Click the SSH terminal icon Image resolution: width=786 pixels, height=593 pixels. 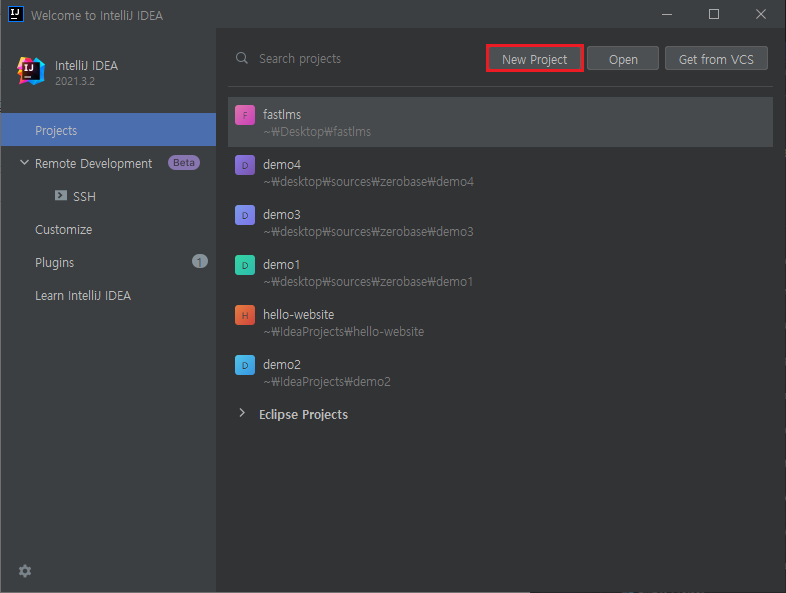(61, 195)
